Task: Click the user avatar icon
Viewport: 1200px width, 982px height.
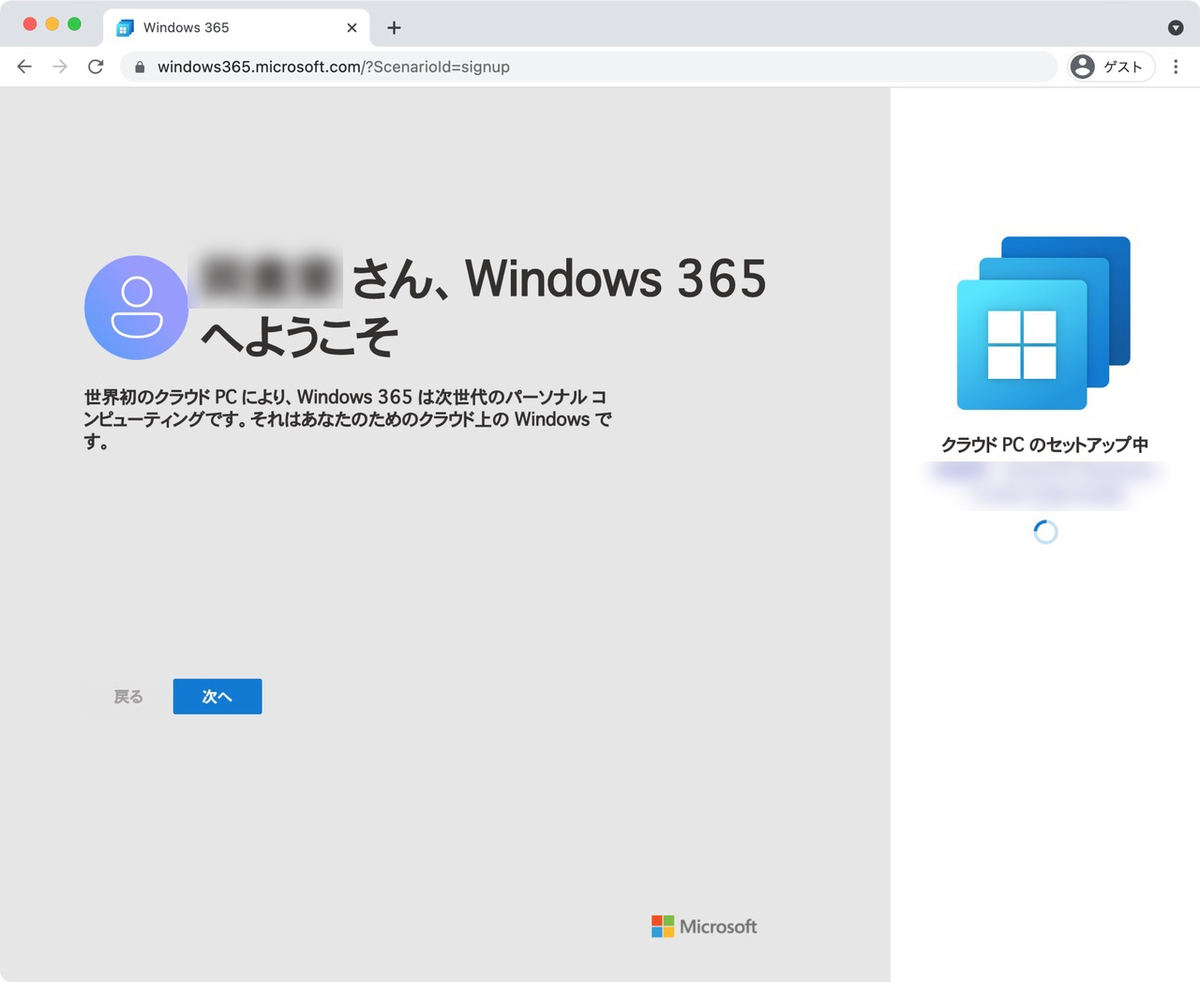Action: 136,307
